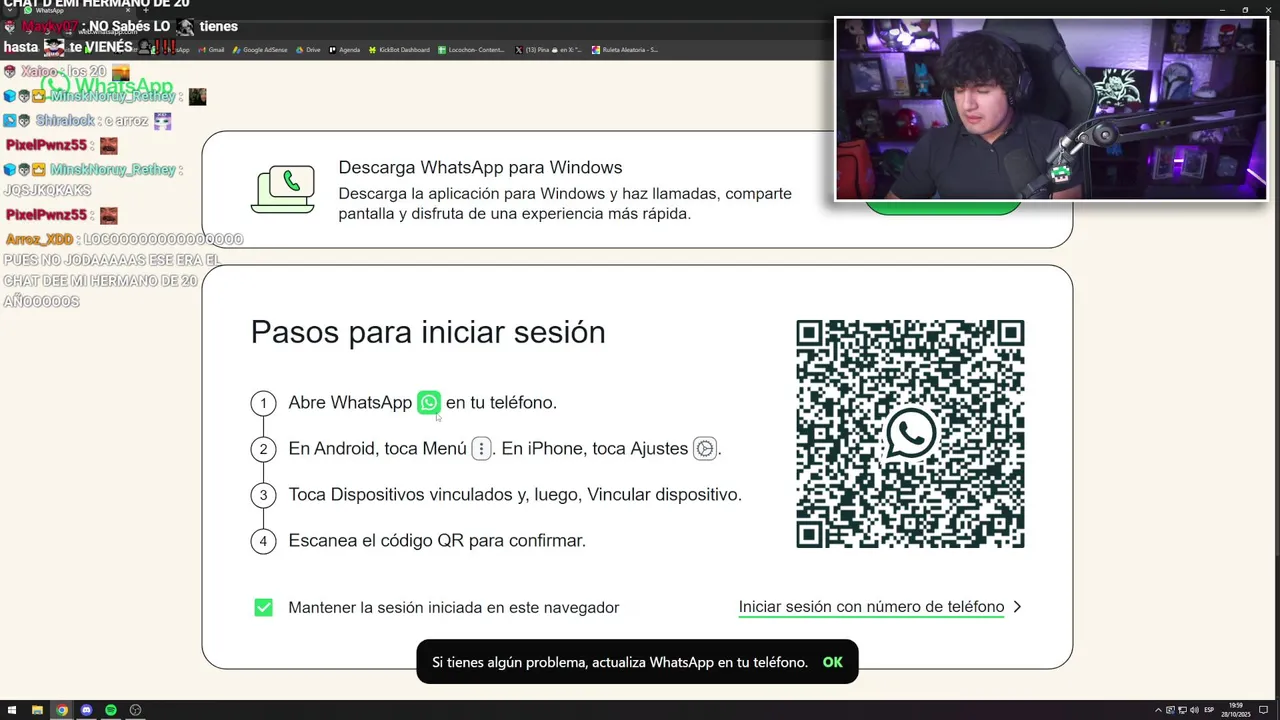This screenshot has height=720, width=1280.
Task: Click the network icon in system tray
Action: click(1181, 710)
